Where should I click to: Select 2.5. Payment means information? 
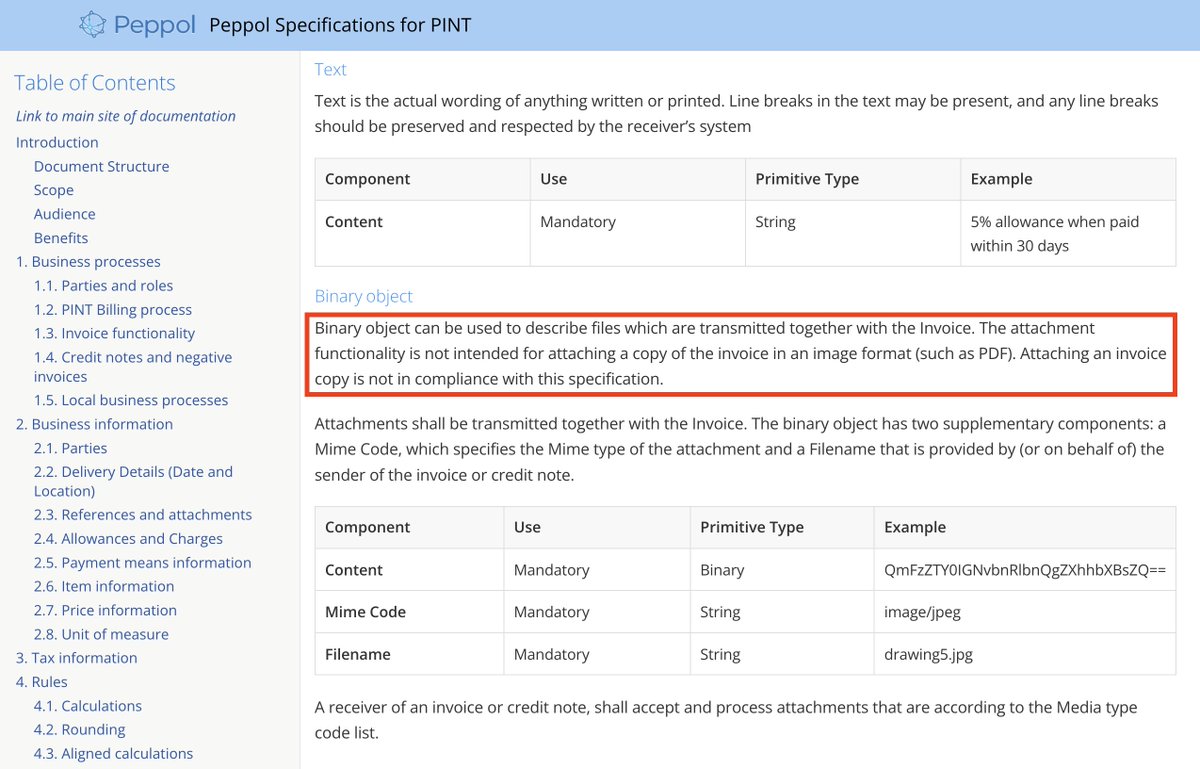[143, 563]
